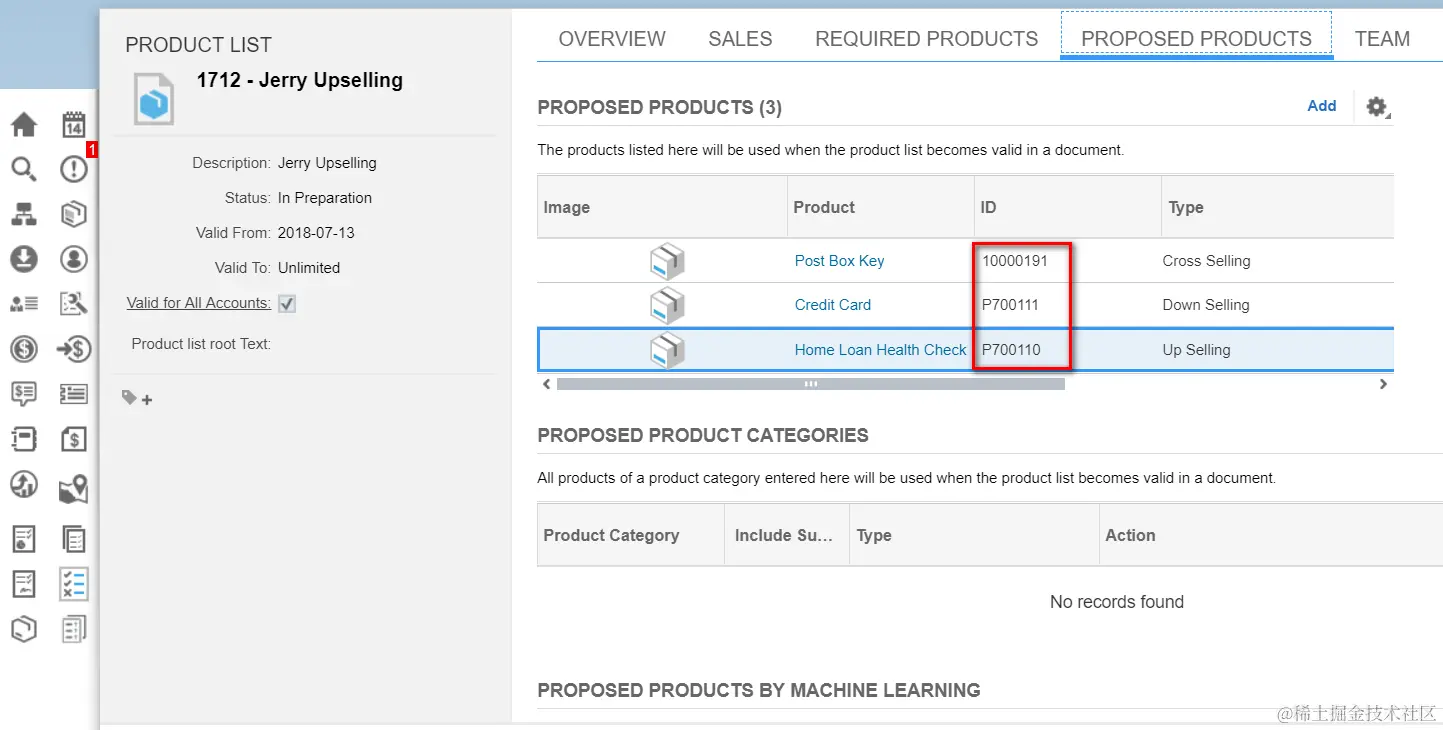
Task: Open the Sales tab
Action: 740,39
